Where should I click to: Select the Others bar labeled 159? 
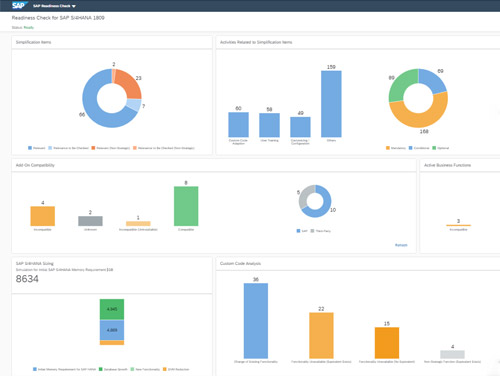tap(331, 104)
